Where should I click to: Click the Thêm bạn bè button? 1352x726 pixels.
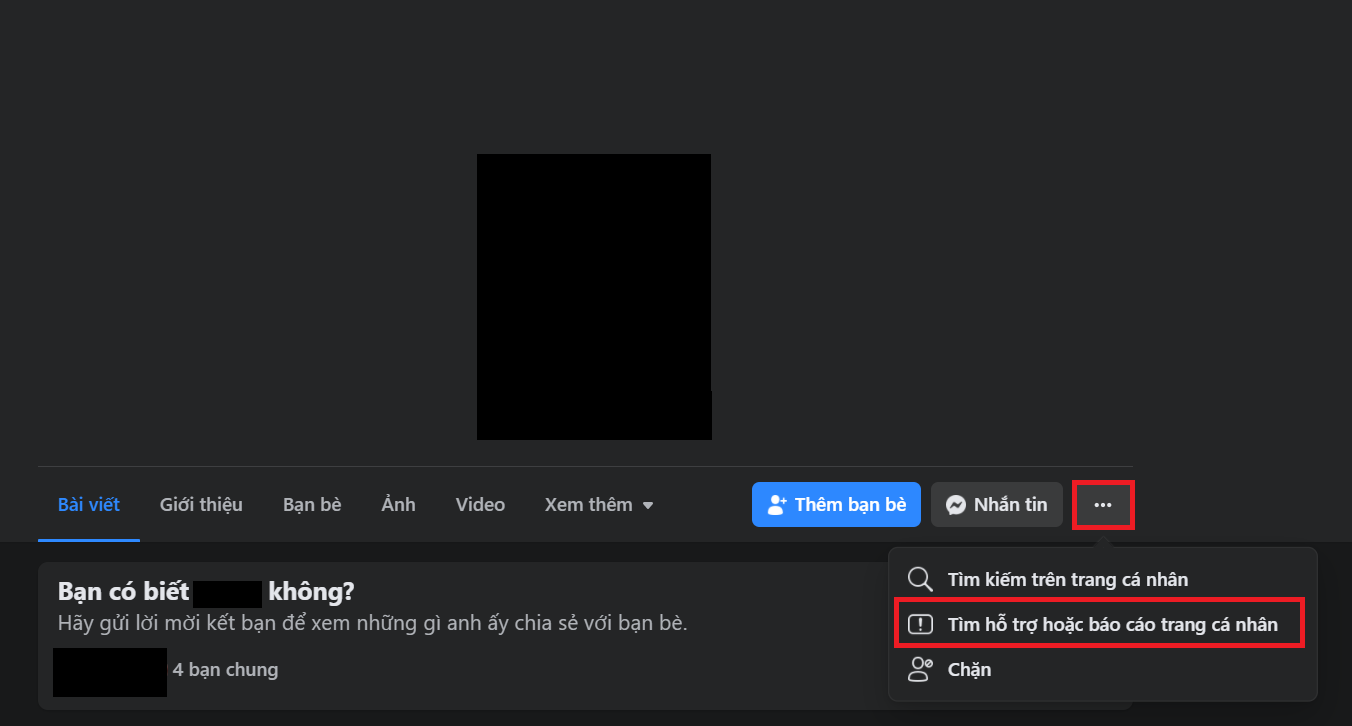pos(836,504)
